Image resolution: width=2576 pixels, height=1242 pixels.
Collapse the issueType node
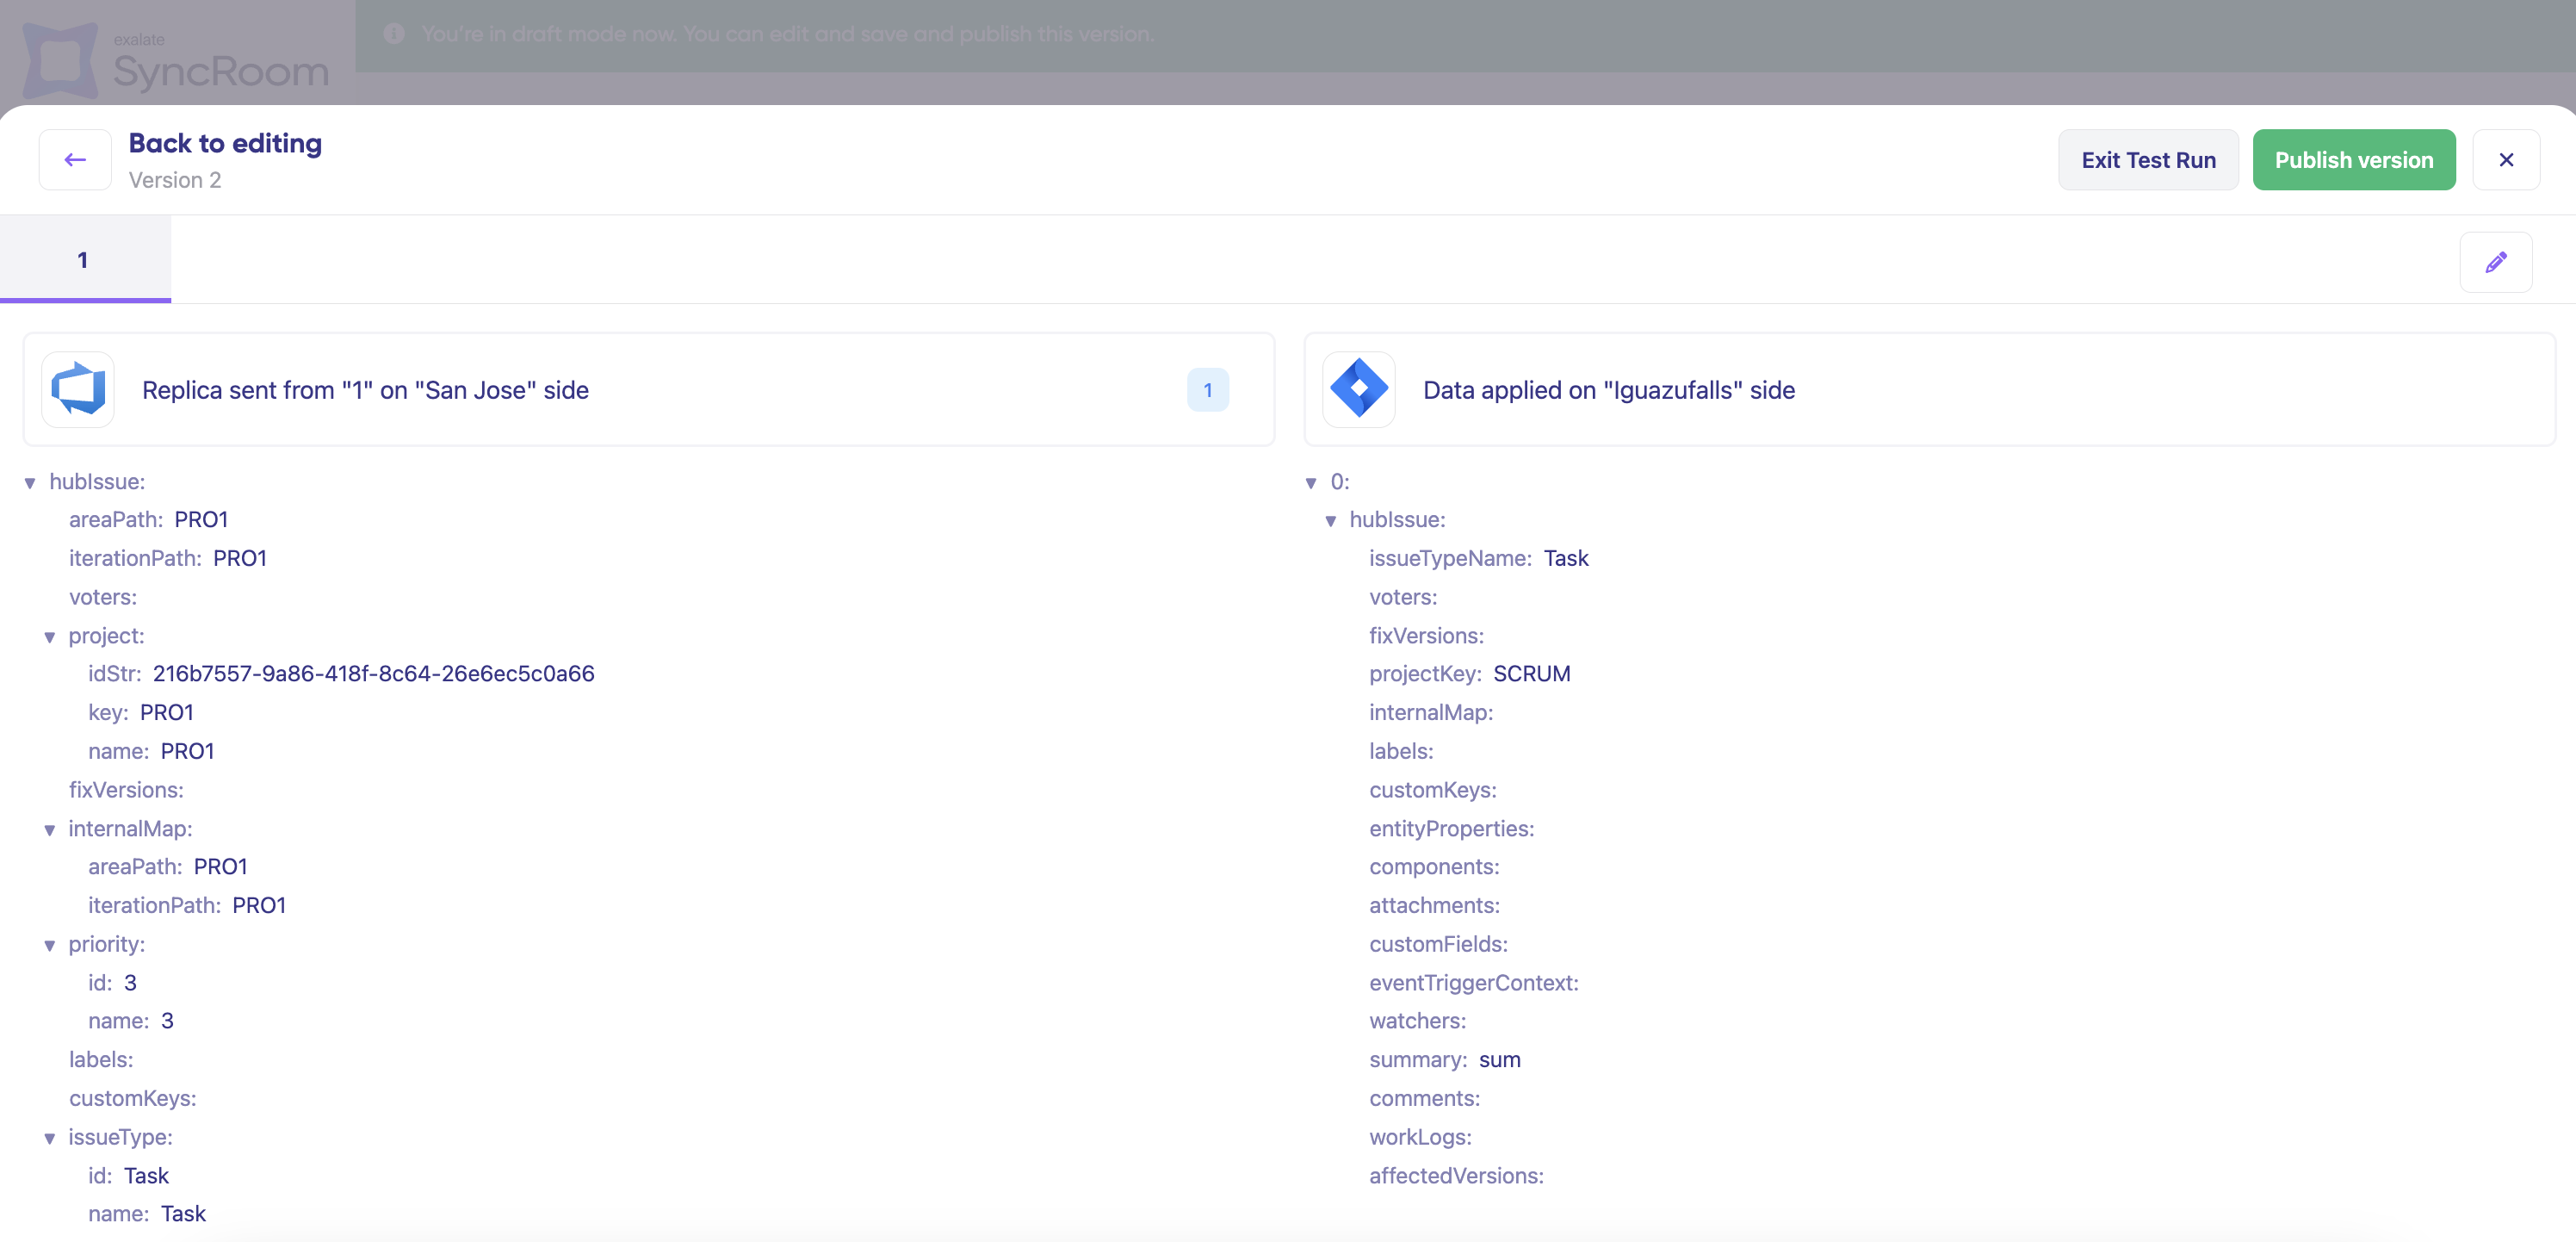[49, 1138]
